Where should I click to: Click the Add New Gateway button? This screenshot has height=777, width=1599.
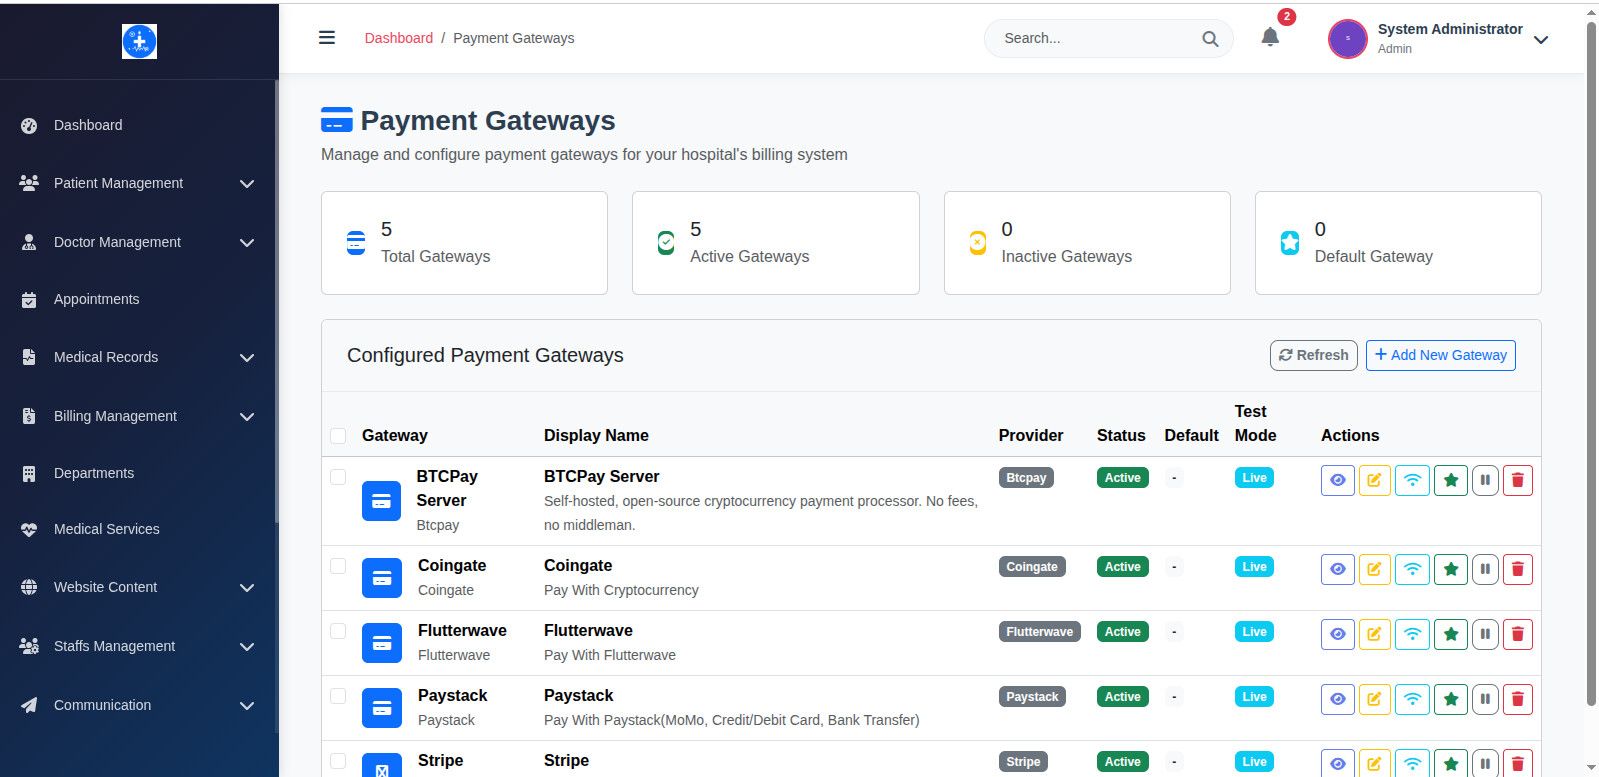[1440, 355]
